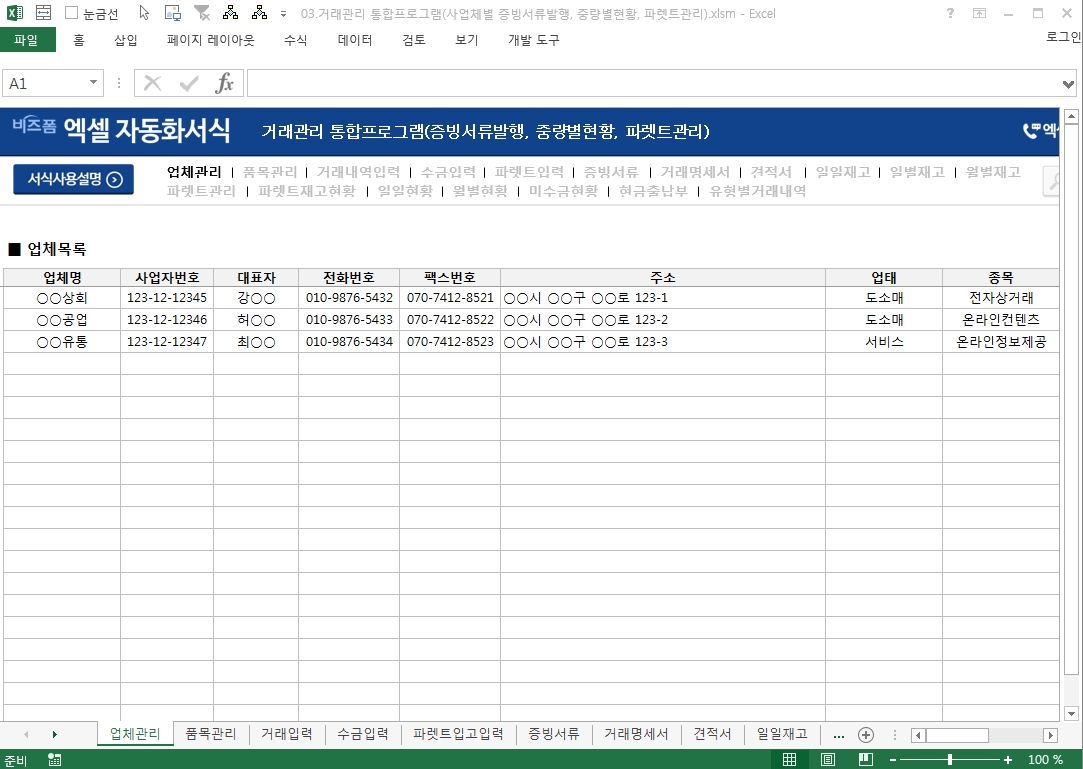1083x769 pixels.
Task: Expand the Name Box dropdown arrow
Action: (93, 83)
